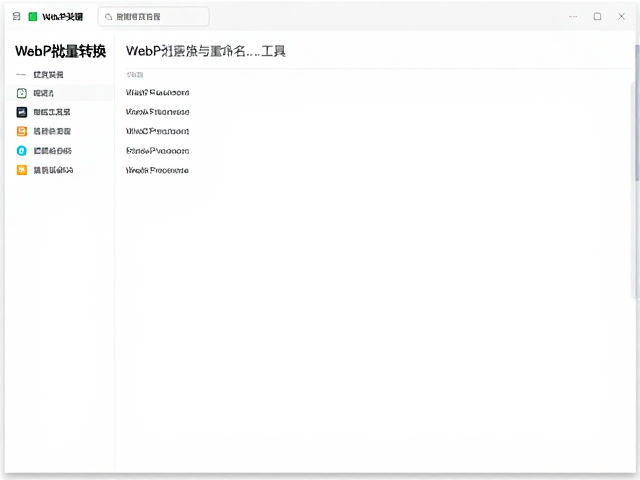Open the sidebar item with yellow picture icon
Viewport: 640px width, 480px height.
pos(60,170)
